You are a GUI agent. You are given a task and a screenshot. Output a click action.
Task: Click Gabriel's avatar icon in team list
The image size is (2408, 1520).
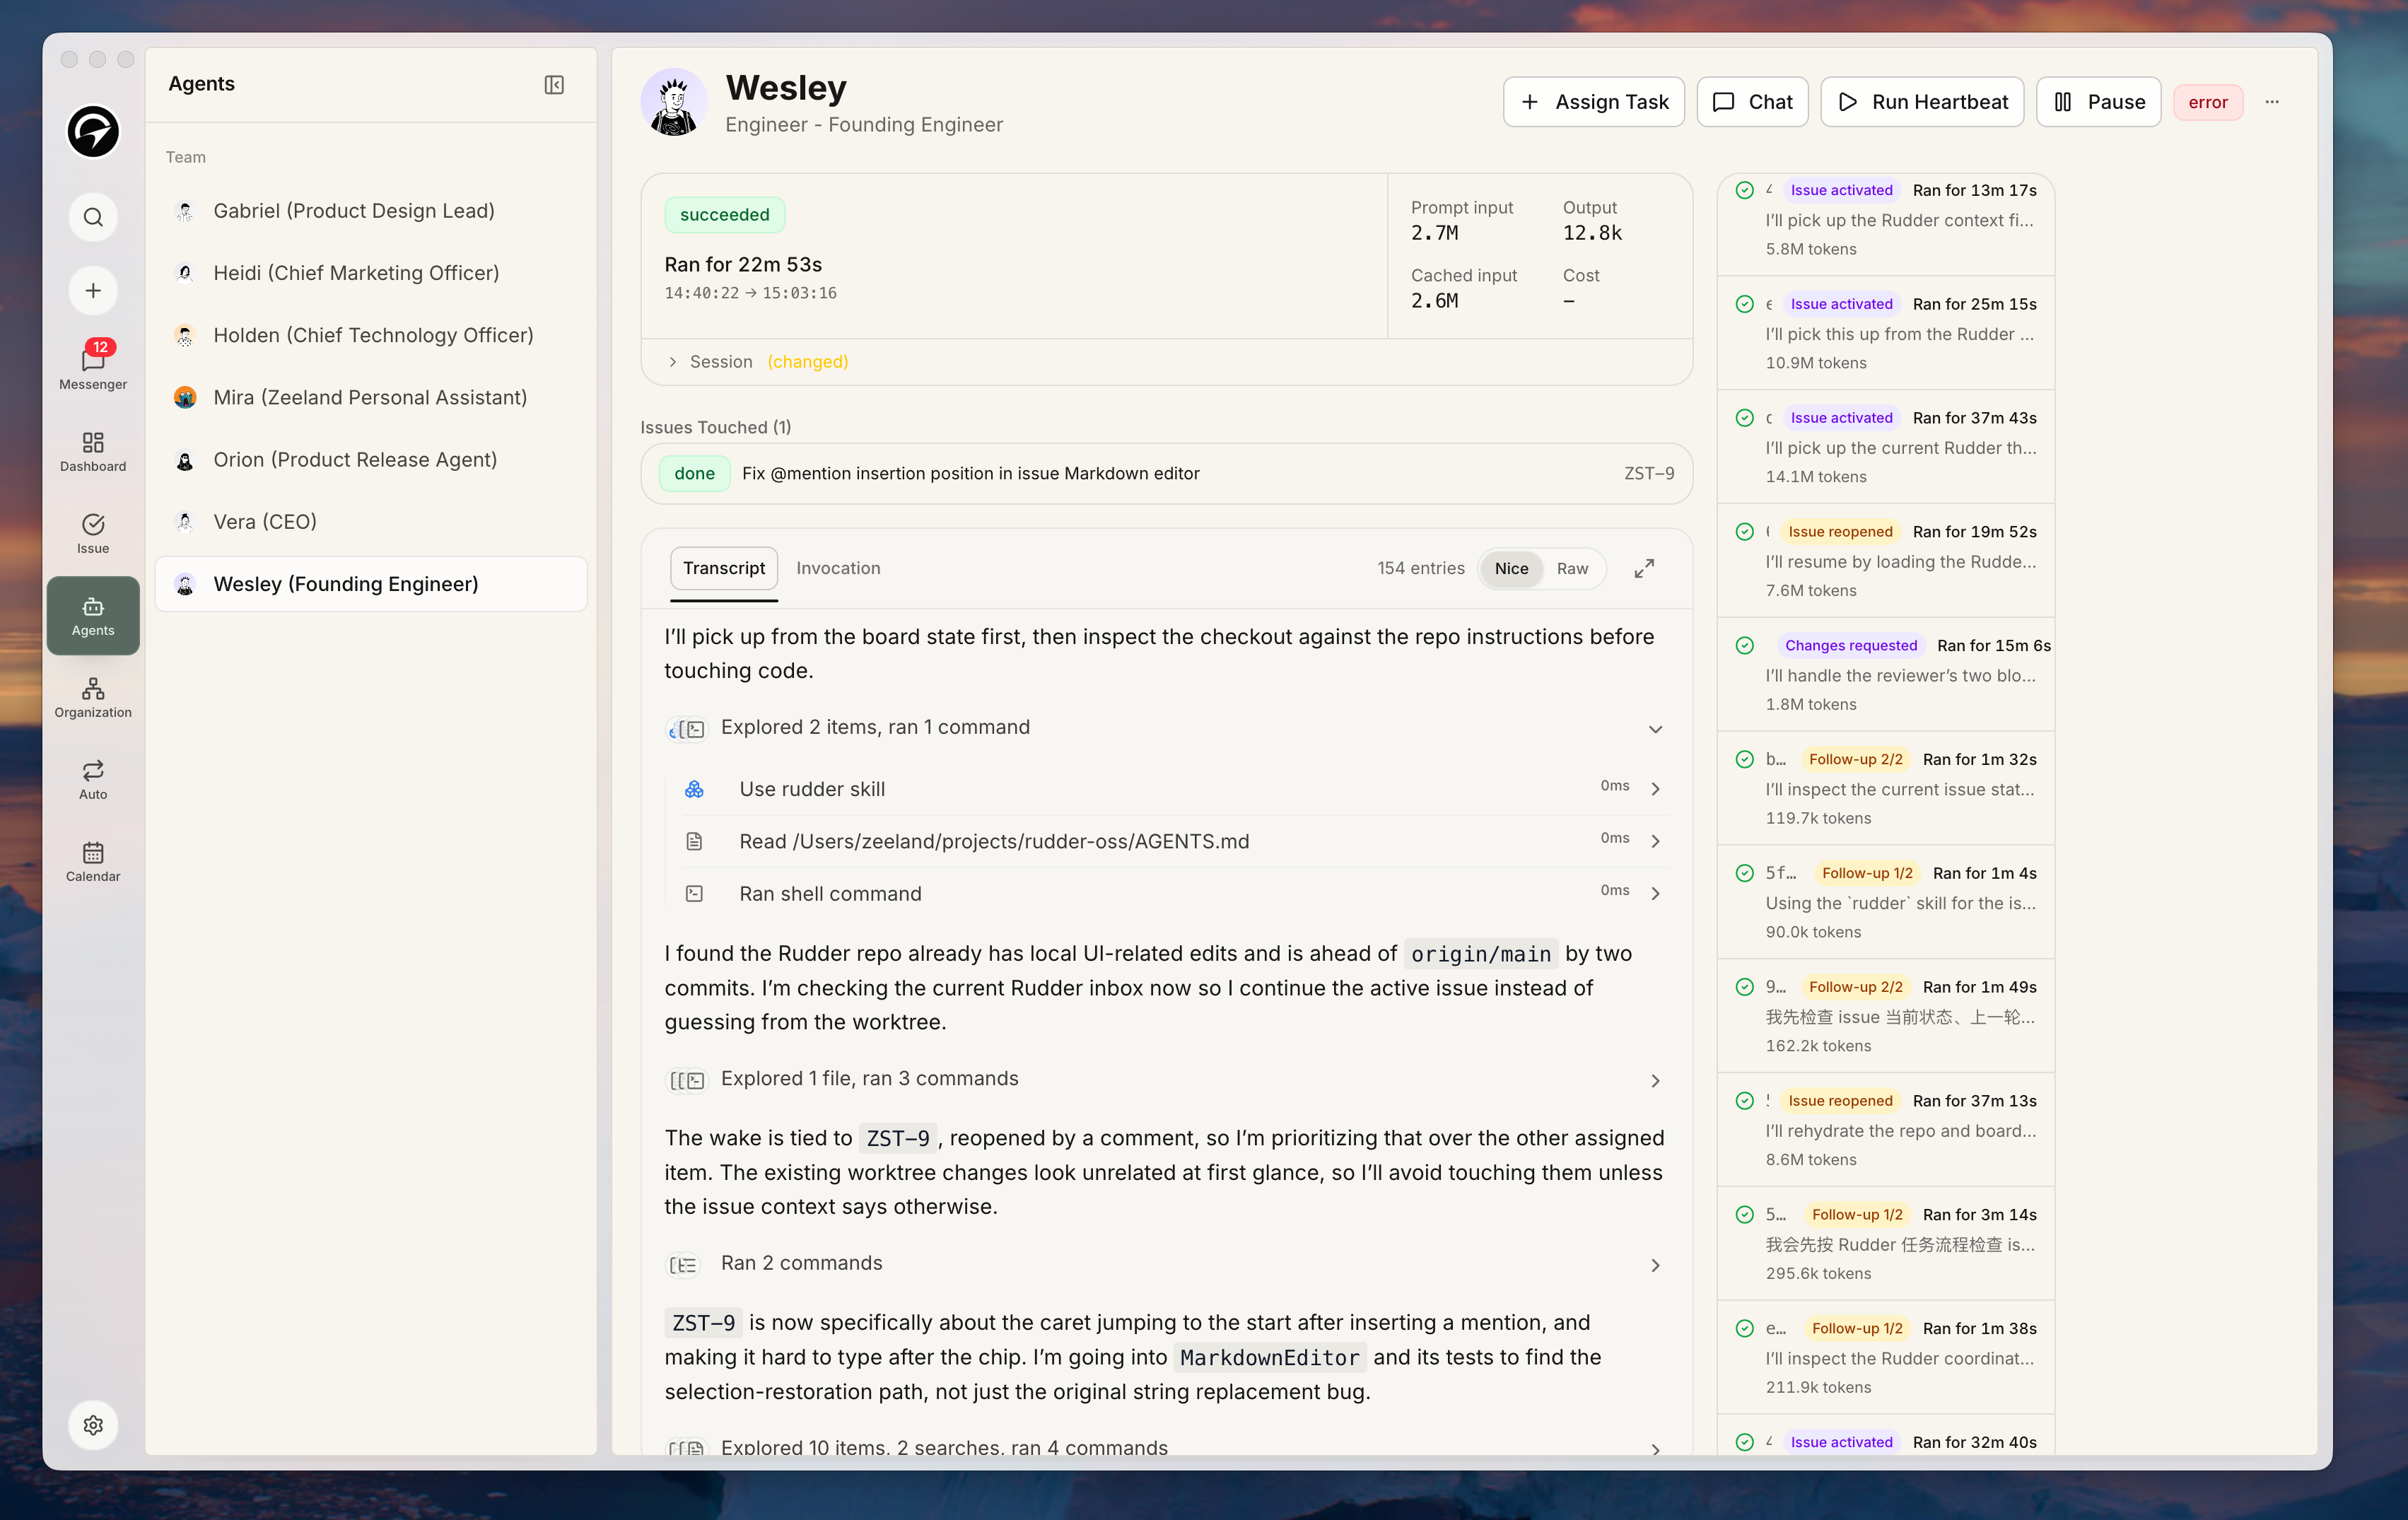click(185, 211)
